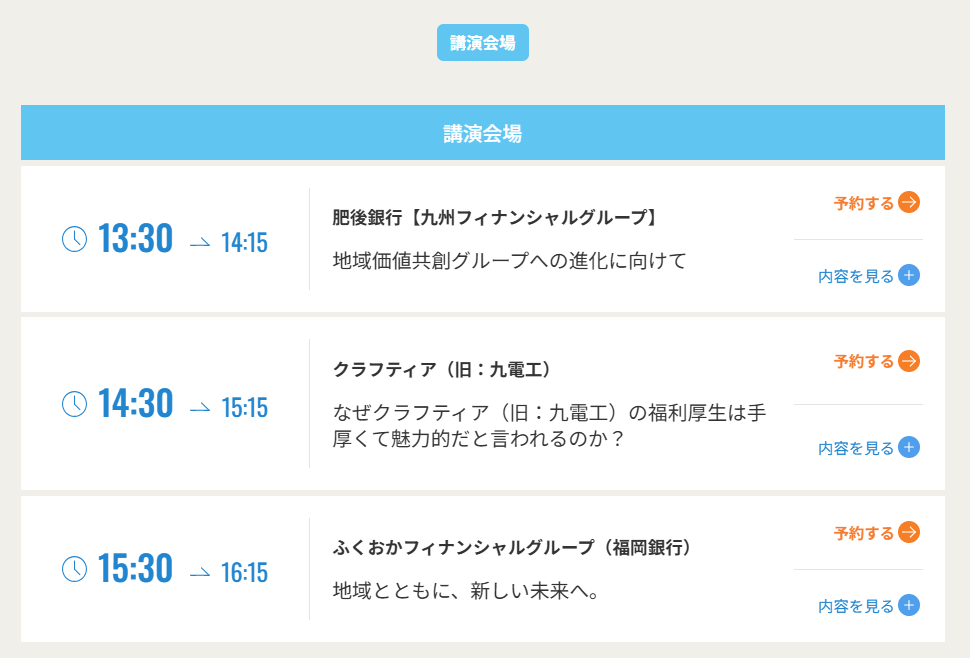
Task: Click clock icon beside 14:30 time
Action: pyautogui.click(x=75, y=404)
